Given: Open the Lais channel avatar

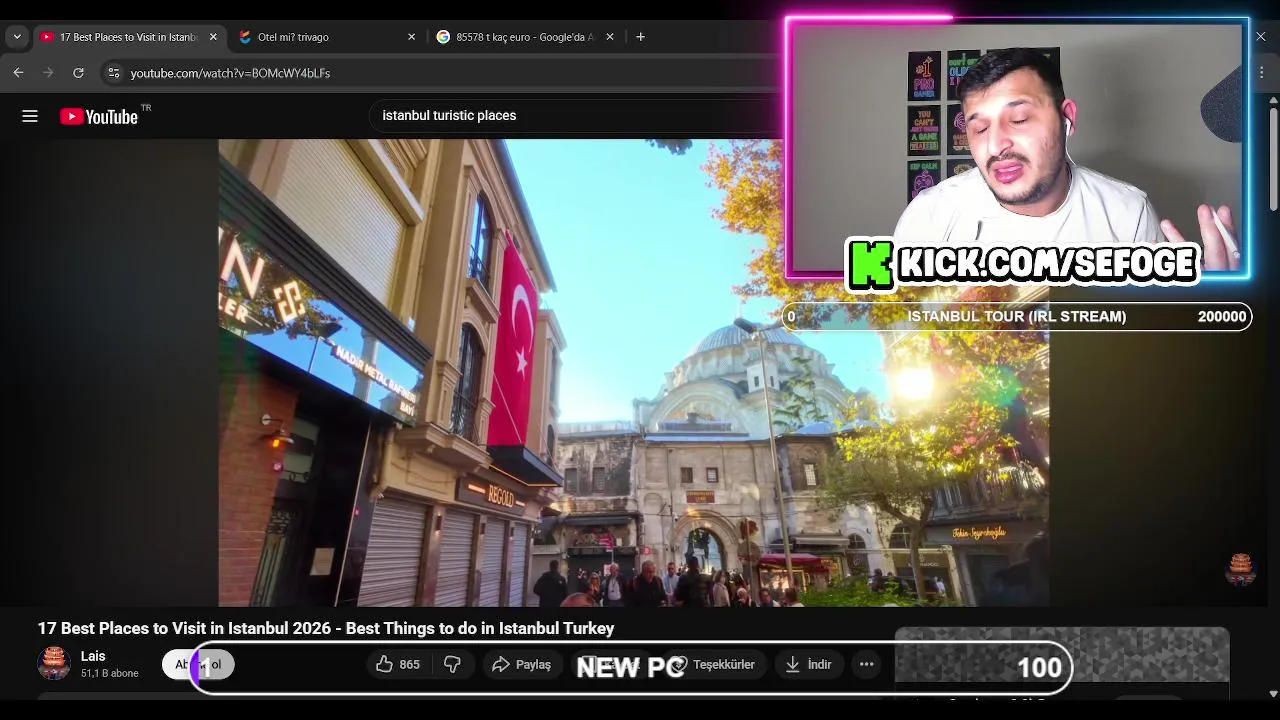Looking at the screenshot, I should [54, 664].
